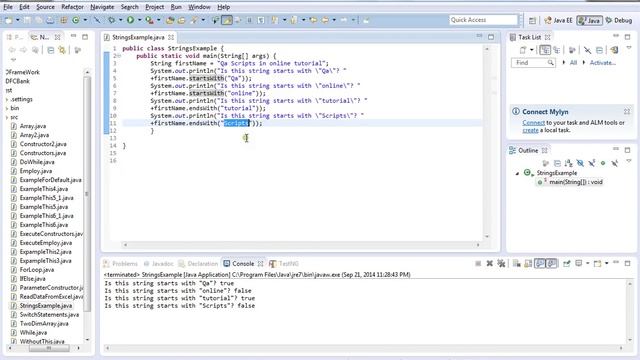The width and height of the screenshot is (640, 360).
Task: Click the create local task link
Action: (530, 130)
